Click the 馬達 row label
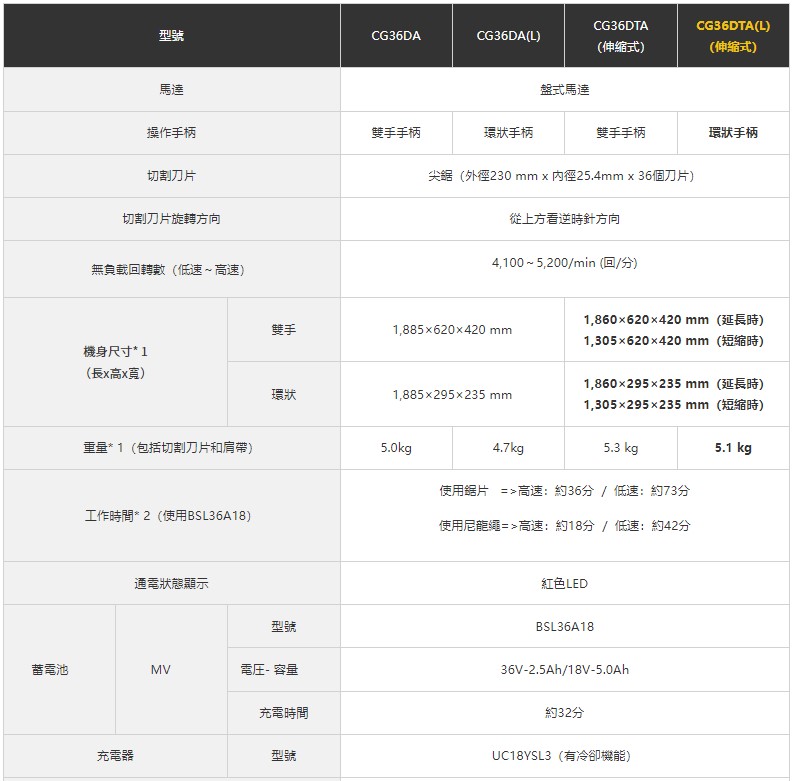The height and width of the screenshot is (781, 792). (x=171, y=90)
